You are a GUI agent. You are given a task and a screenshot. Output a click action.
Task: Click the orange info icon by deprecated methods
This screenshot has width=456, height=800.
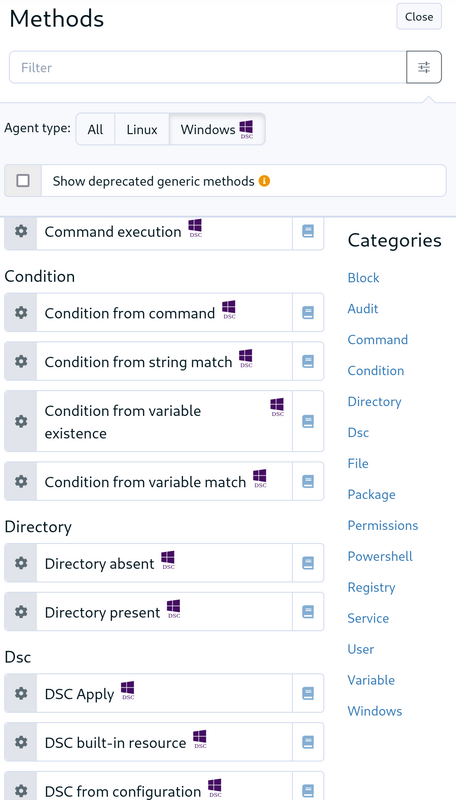point(264,181)
